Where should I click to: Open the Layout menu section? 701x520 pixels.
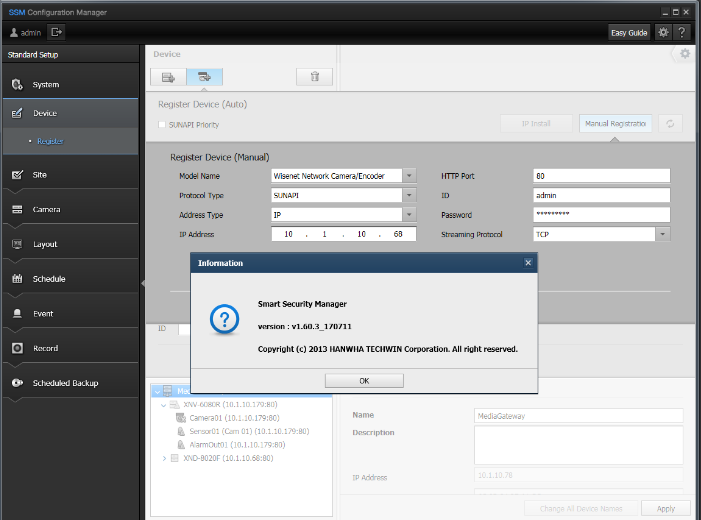tap(71, 244)
